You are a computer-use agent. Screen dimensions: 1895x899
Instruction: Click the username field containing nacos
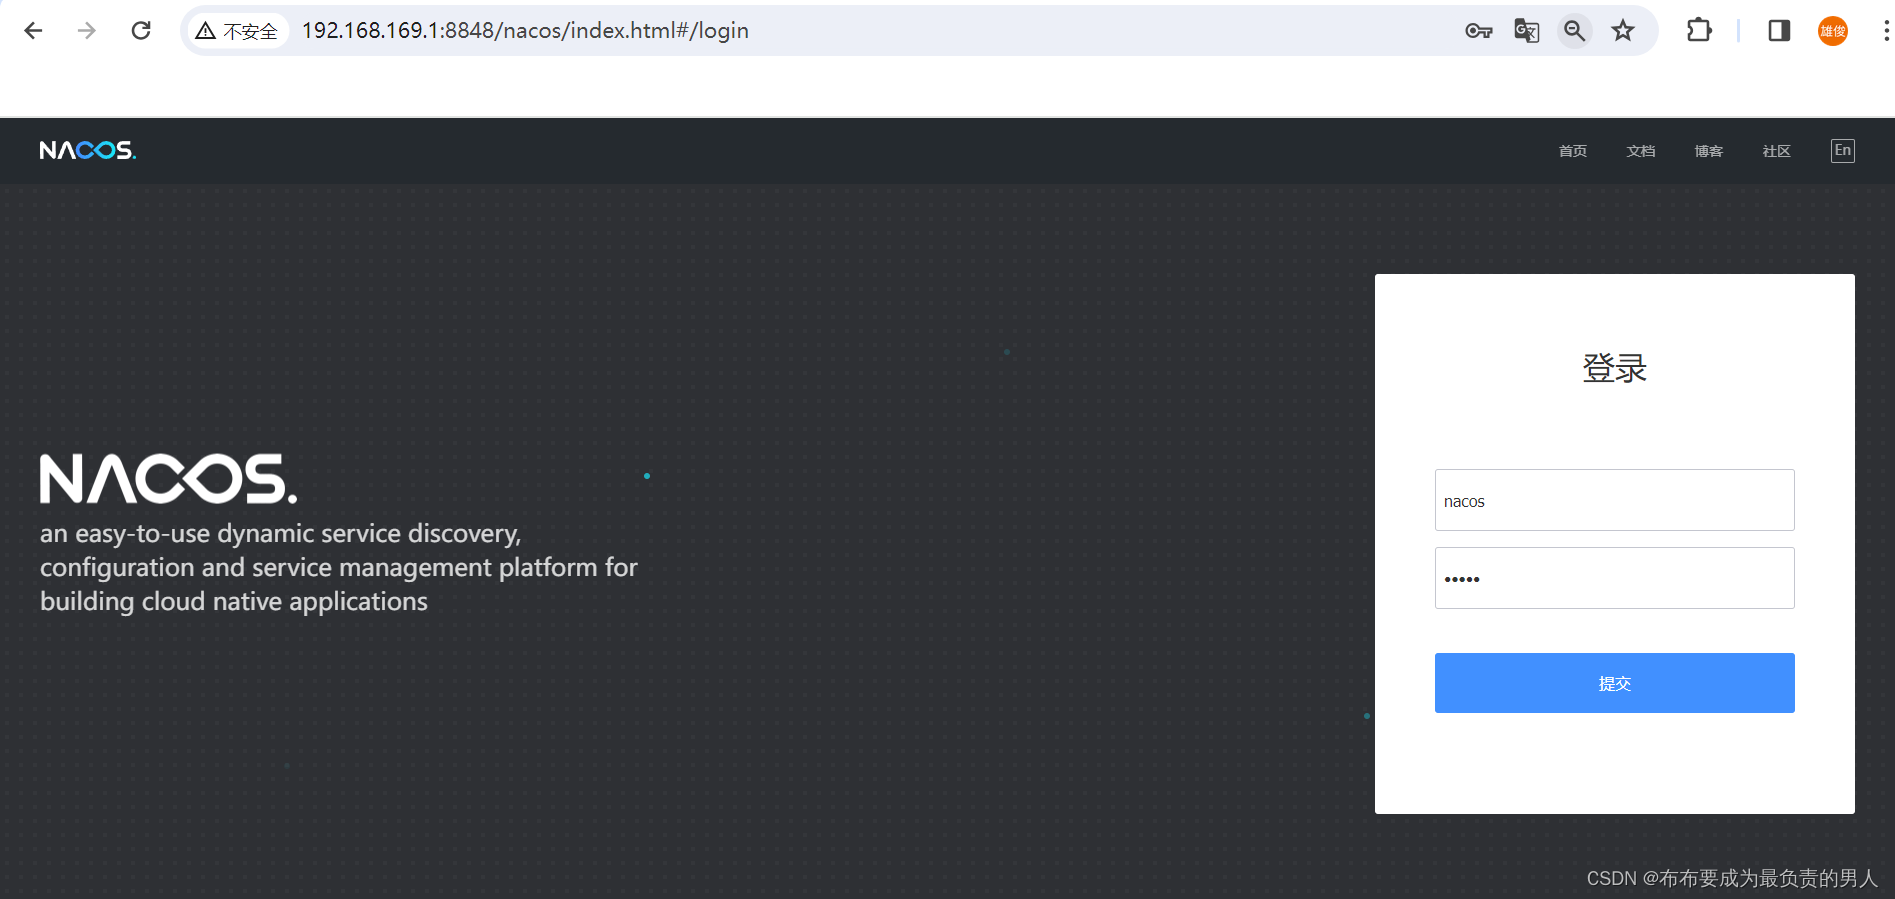(x=1614, y=500)
